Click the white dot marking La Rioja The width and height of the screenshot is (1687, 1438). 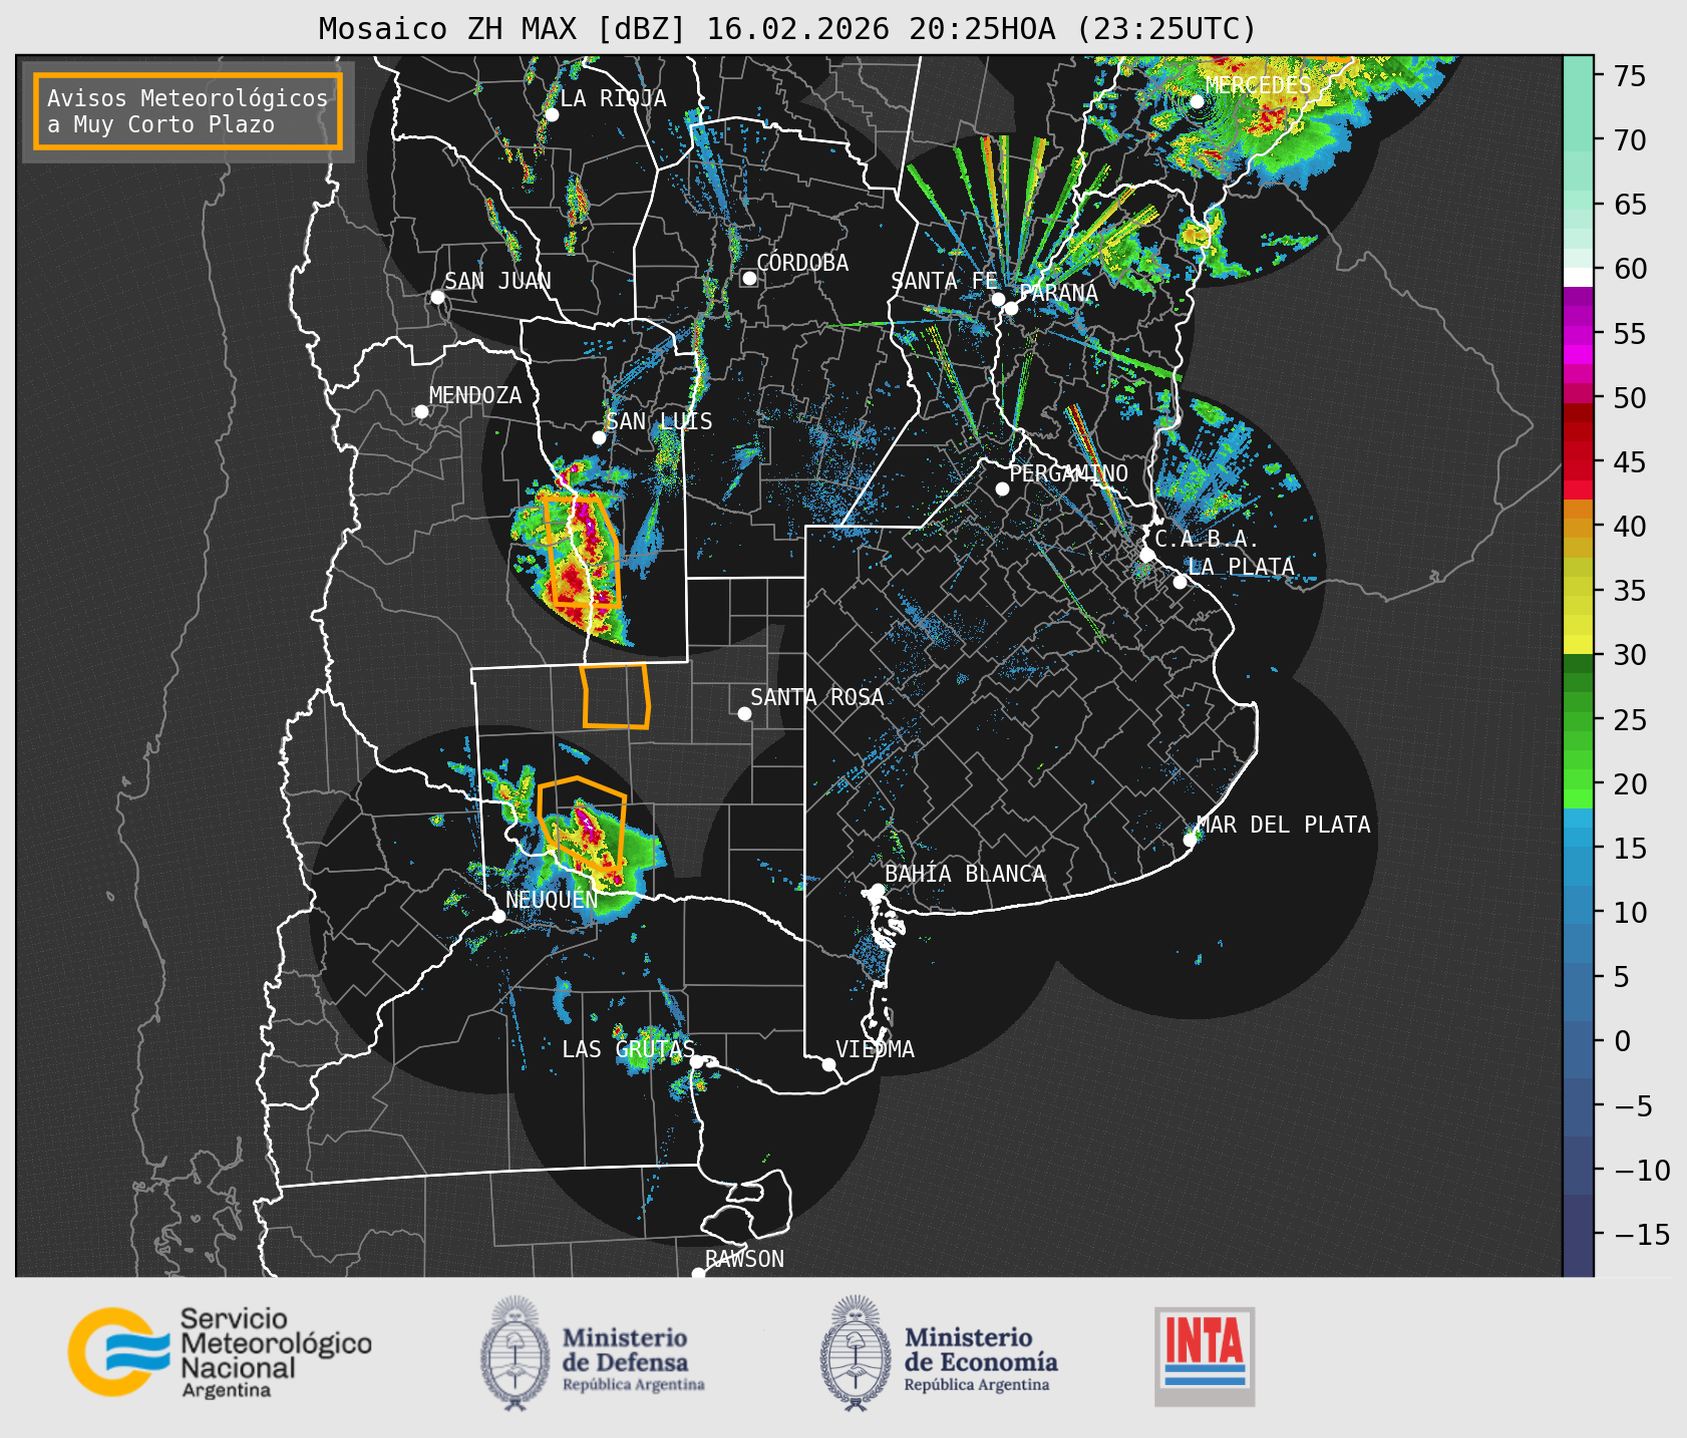[552, 115]
